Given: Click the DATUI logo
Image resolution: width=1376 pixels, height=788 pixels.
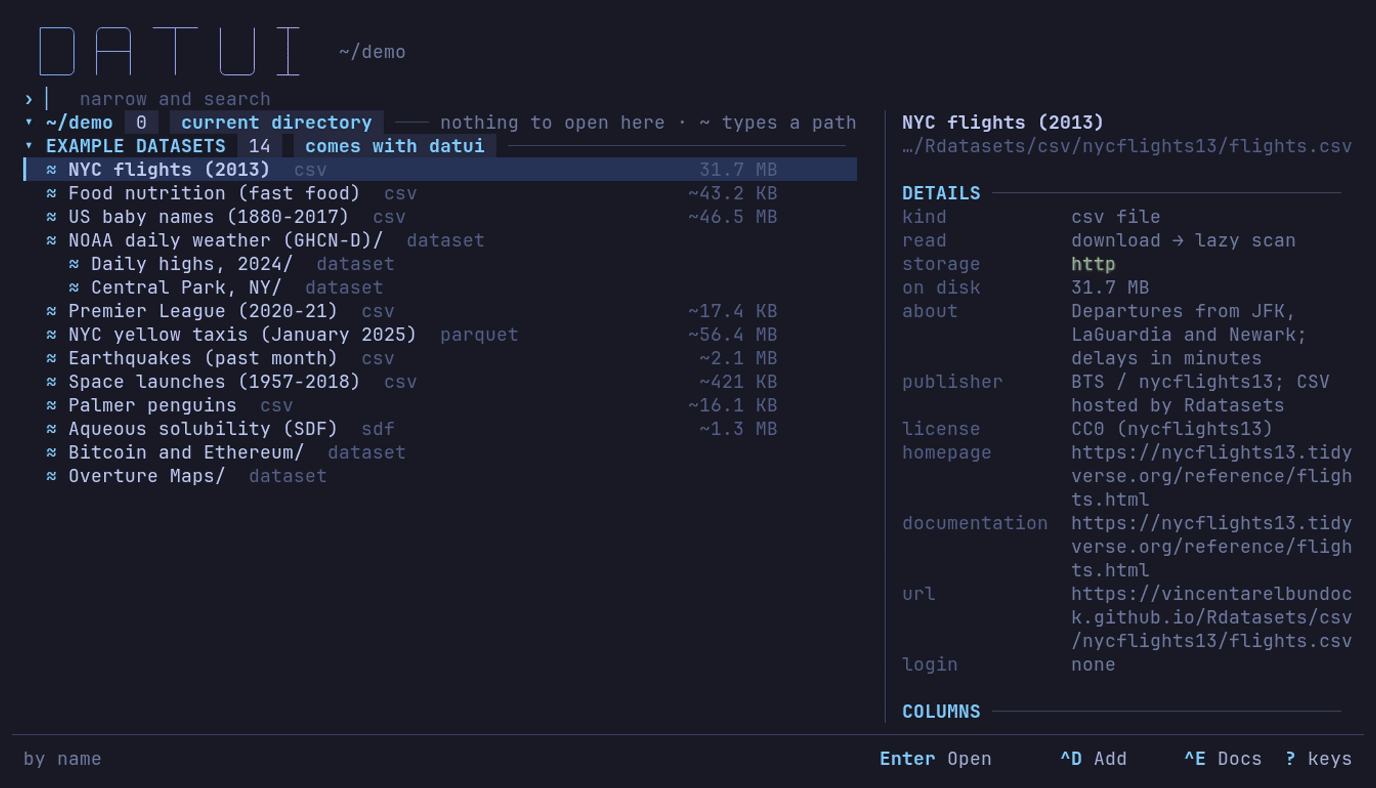Looking at the screenshot, I should click(170, 51).
